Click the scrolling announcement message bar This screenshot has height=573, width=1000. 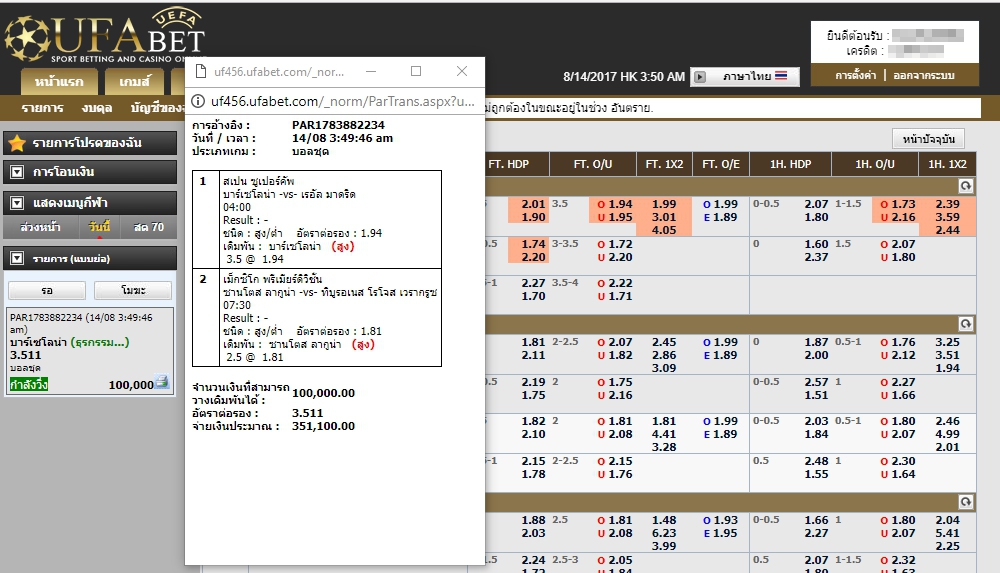tap(732, 108)
